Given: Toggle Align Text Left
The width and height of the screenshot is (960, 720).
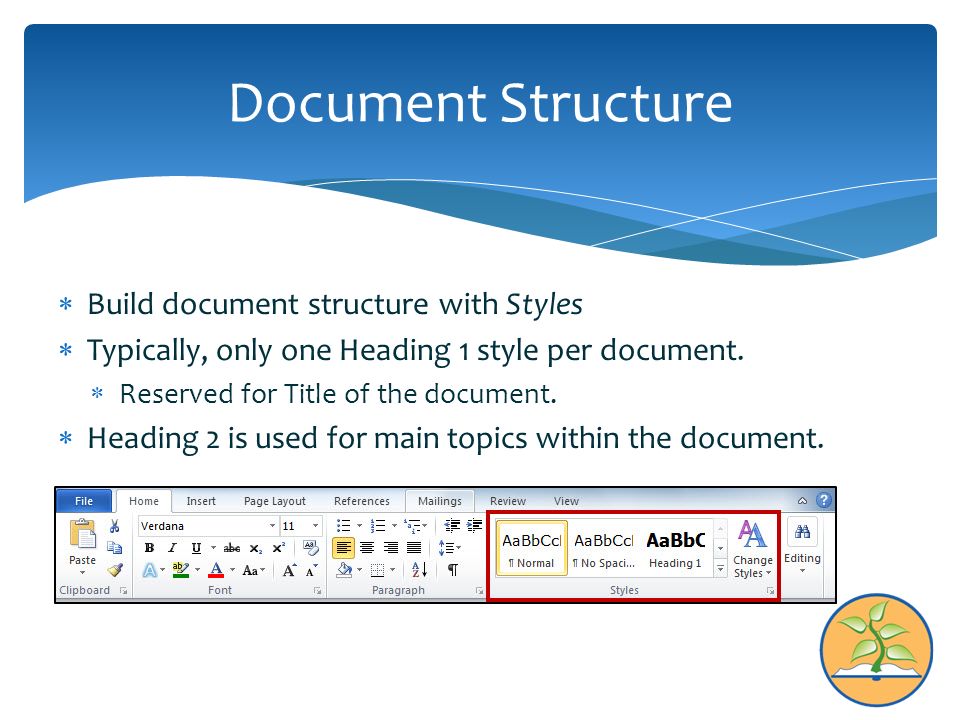Looking at the screenshot, I should [x=343, y=547].
